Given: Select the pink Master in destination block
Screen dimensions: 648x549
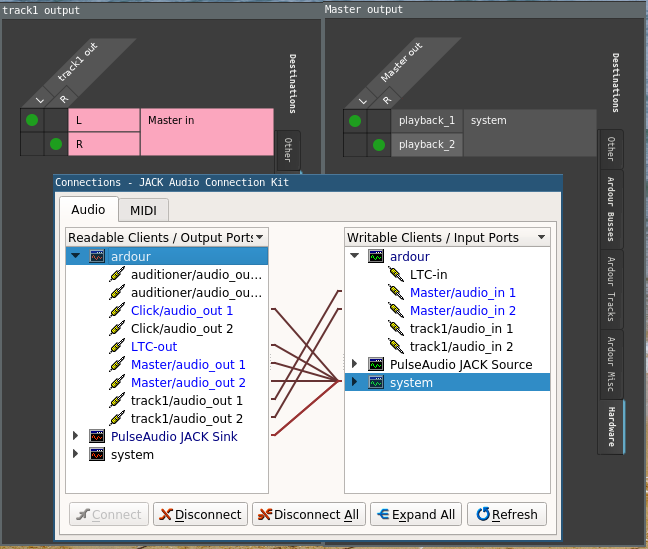Looking at the screenshot, I should pyautogui.click(x=206, y=132).
